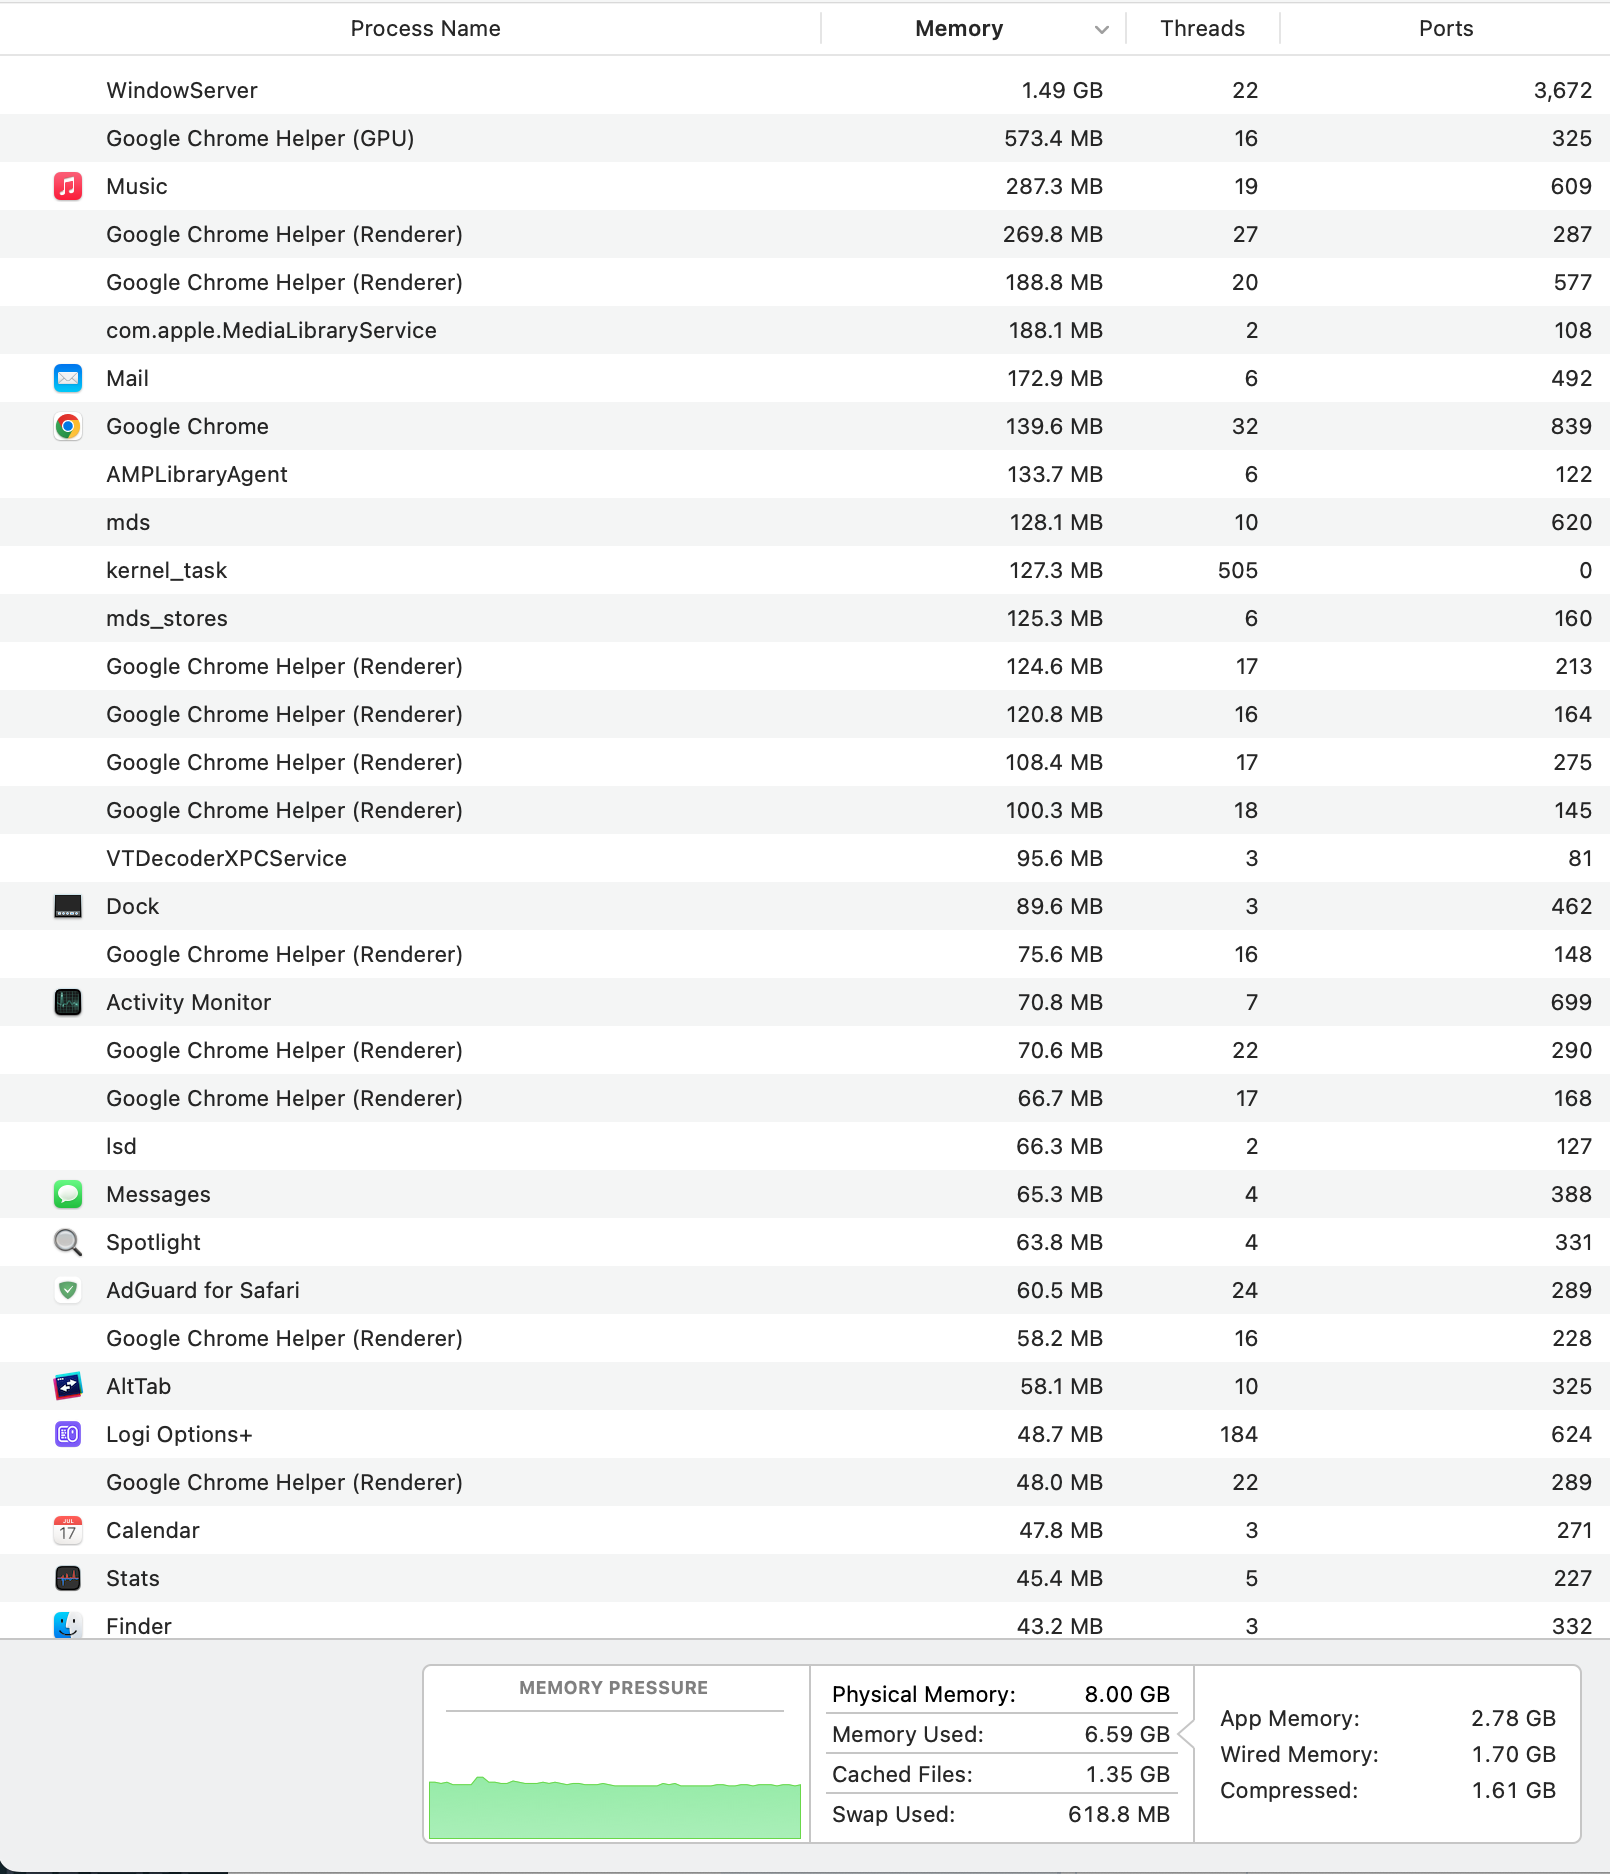This screenshot has width=1610, height=1874.
Task: Click the 505 threads value for kernel_task
Action: (x=1238, y=570)
